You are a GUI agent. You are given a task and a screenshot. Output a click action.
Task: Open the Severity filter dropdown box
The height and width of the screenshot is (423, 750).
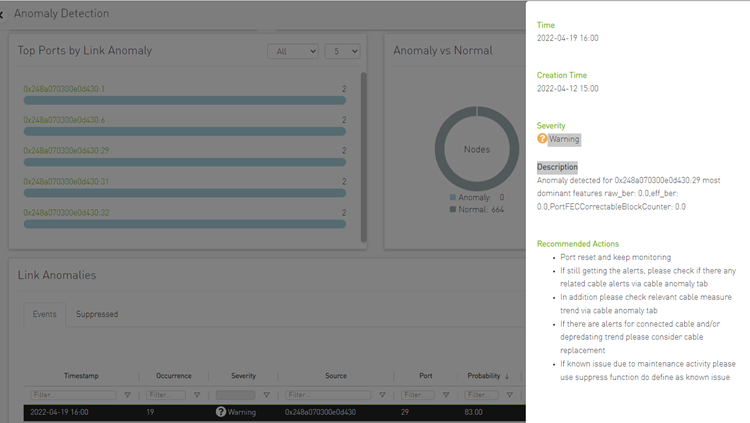(x=235, y=395)
